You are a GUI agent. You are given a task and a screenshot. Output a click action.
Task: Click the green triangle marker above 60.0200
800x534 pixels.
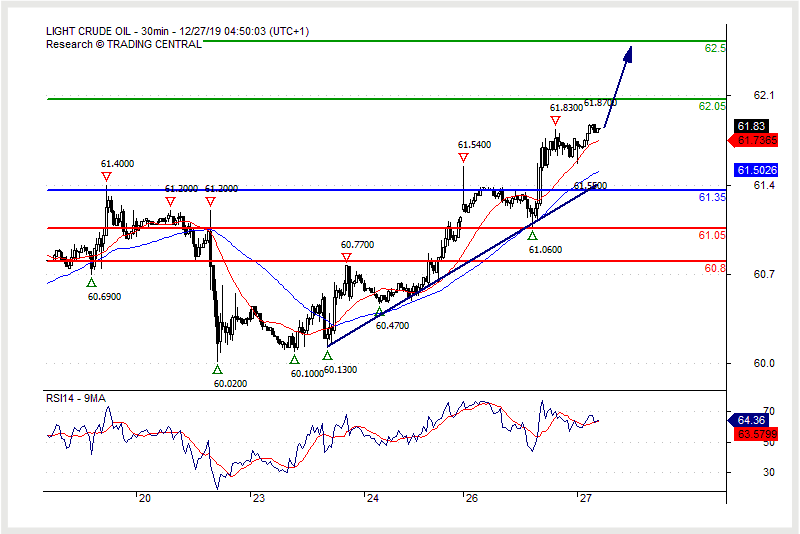[217, 369]
